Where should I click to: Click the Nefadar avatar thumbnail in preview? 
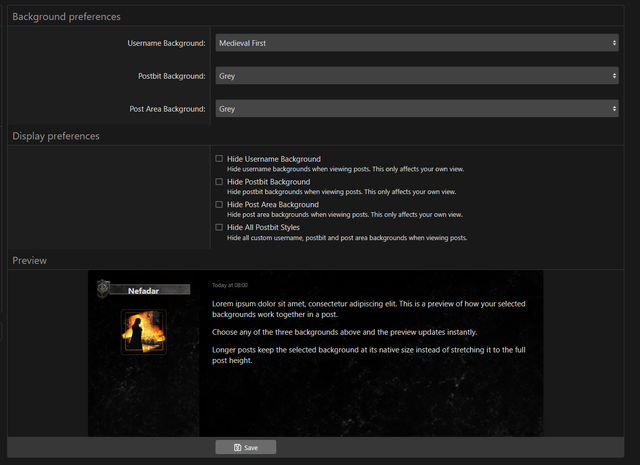point(144,332)
